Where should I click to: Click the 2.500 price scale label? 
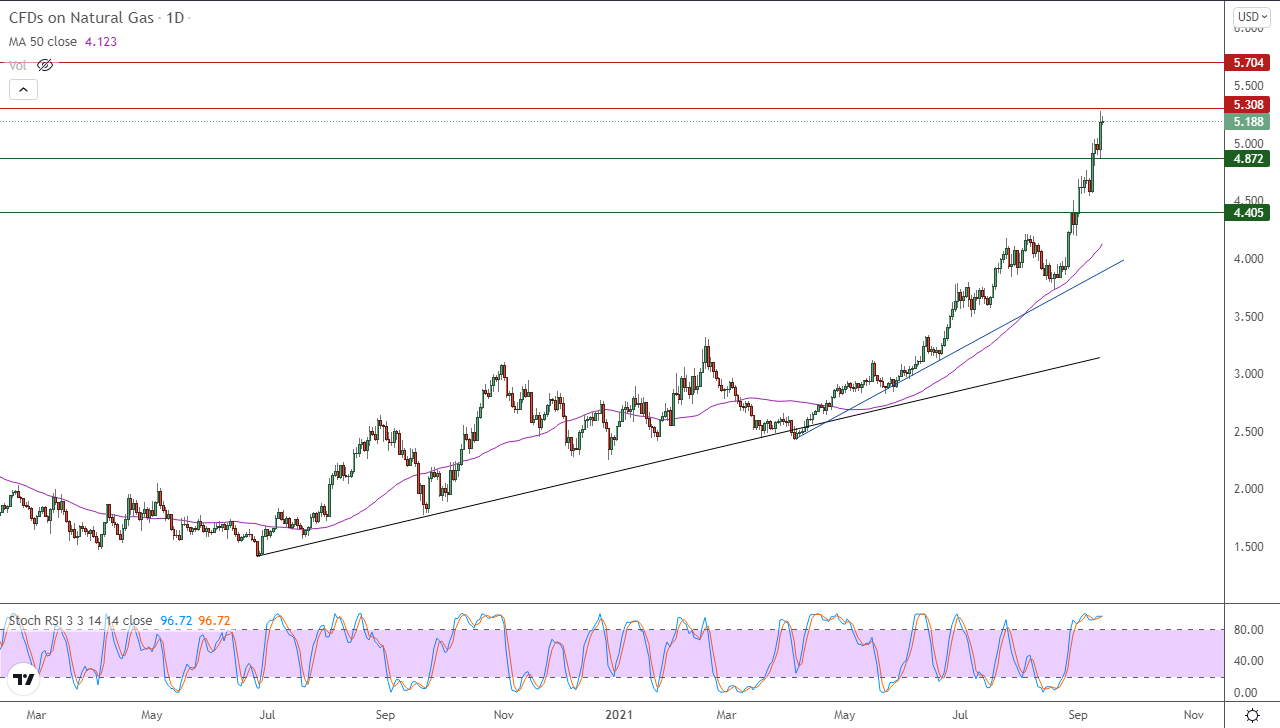click(x=1249, y=432)
